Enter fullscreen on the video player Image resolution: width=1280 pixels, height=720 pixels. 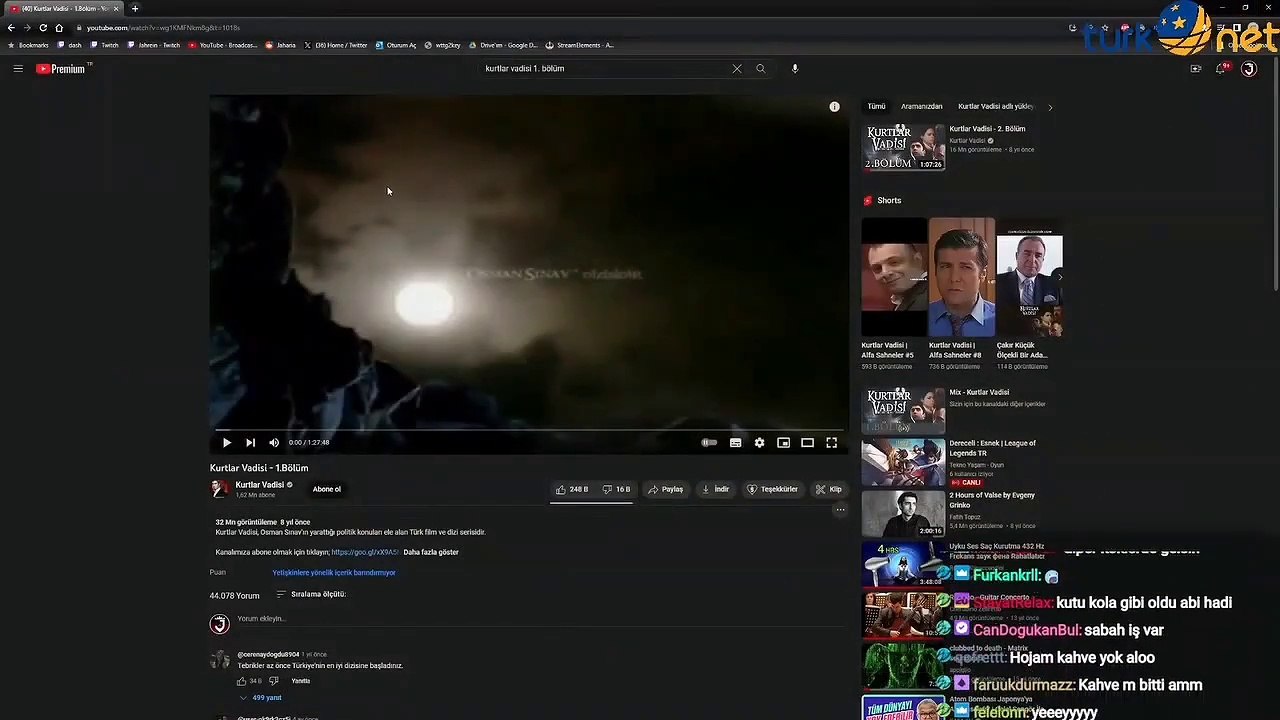pos(831,443)
